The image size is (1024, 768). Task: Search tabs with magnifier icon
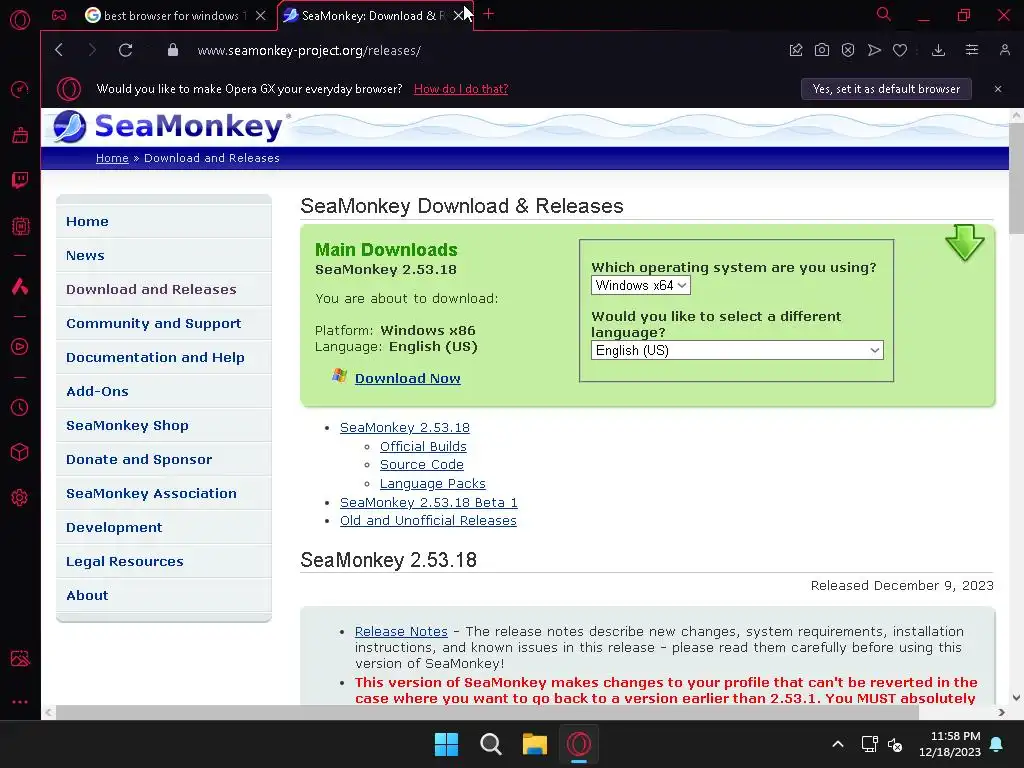coord(884,14)
